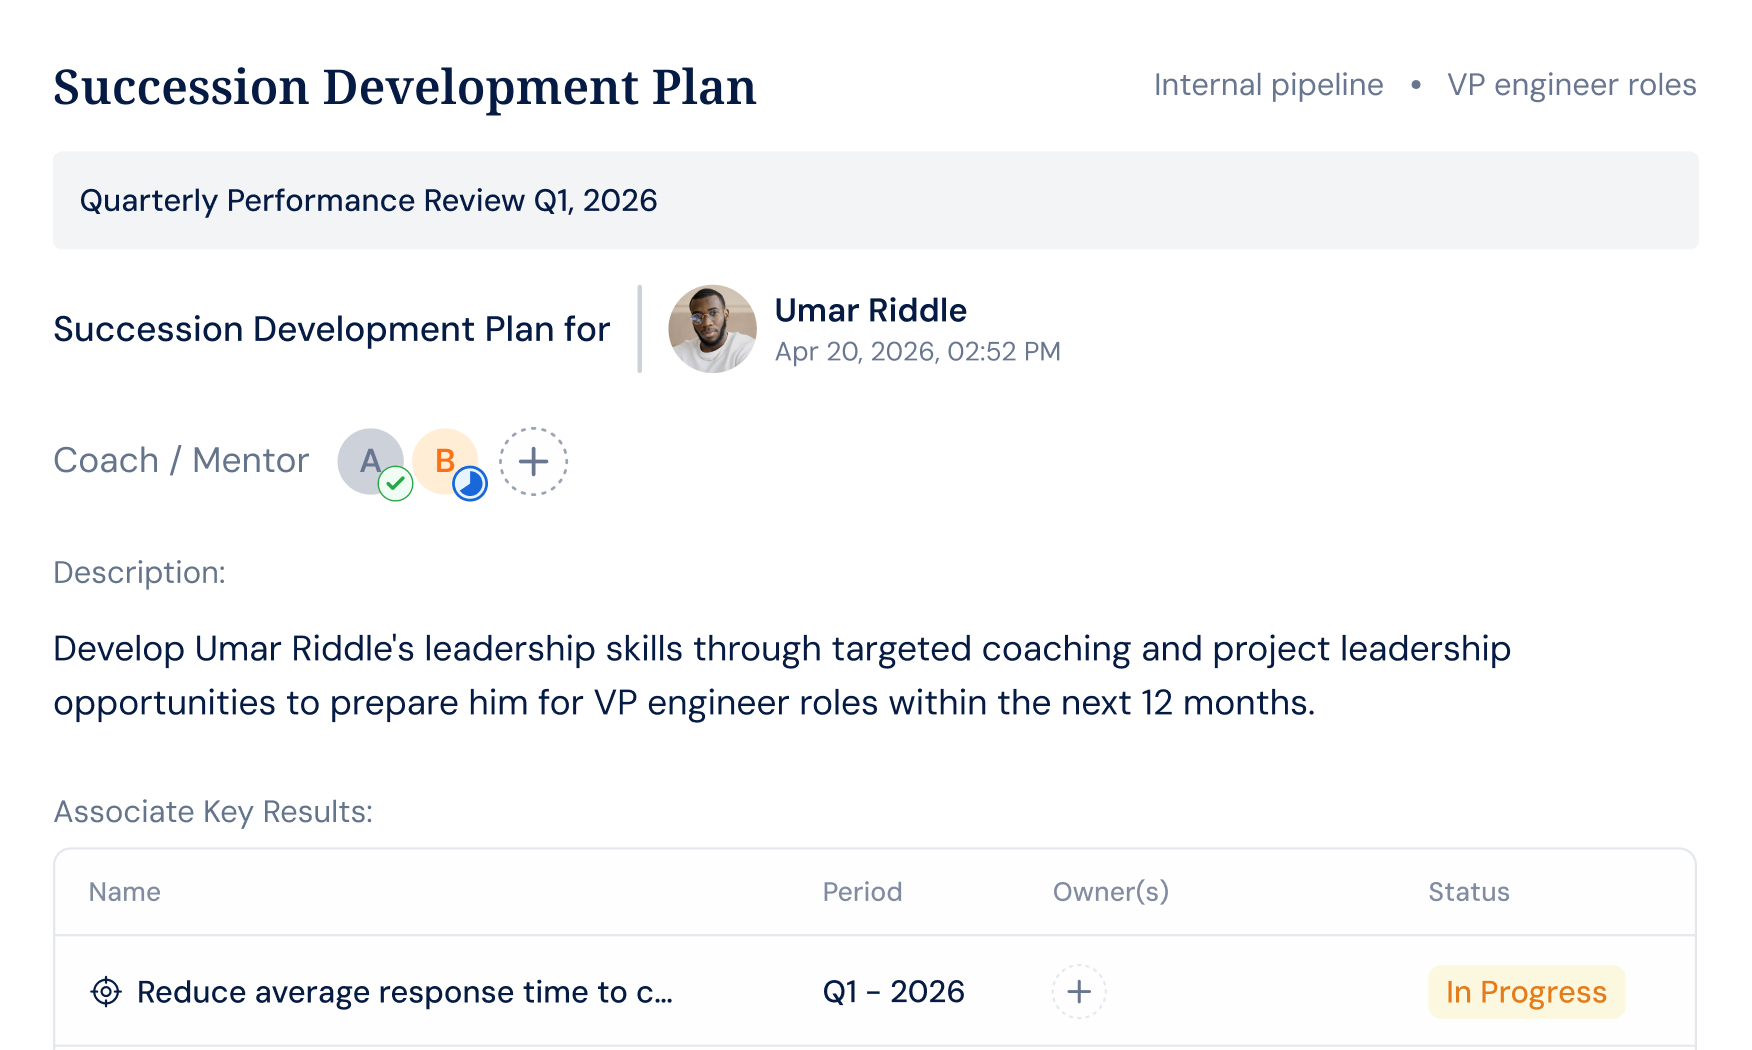
Task: Open Umar Riddle's profile photo
Action: [712, 329]
